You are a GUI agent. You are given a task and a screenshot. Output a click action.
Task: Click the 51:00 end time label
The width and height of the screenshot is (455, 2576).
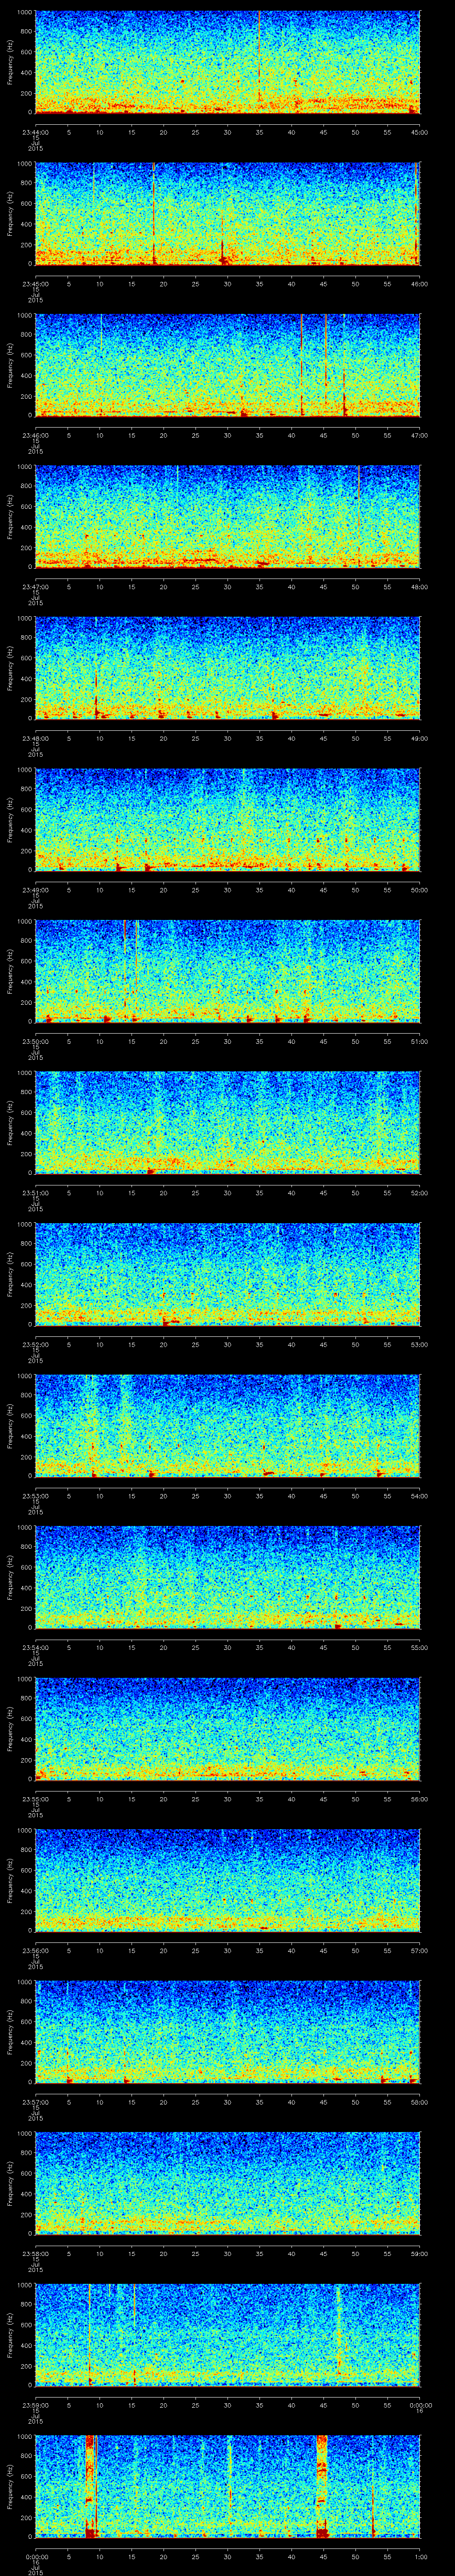click(x=420, y=1041)
